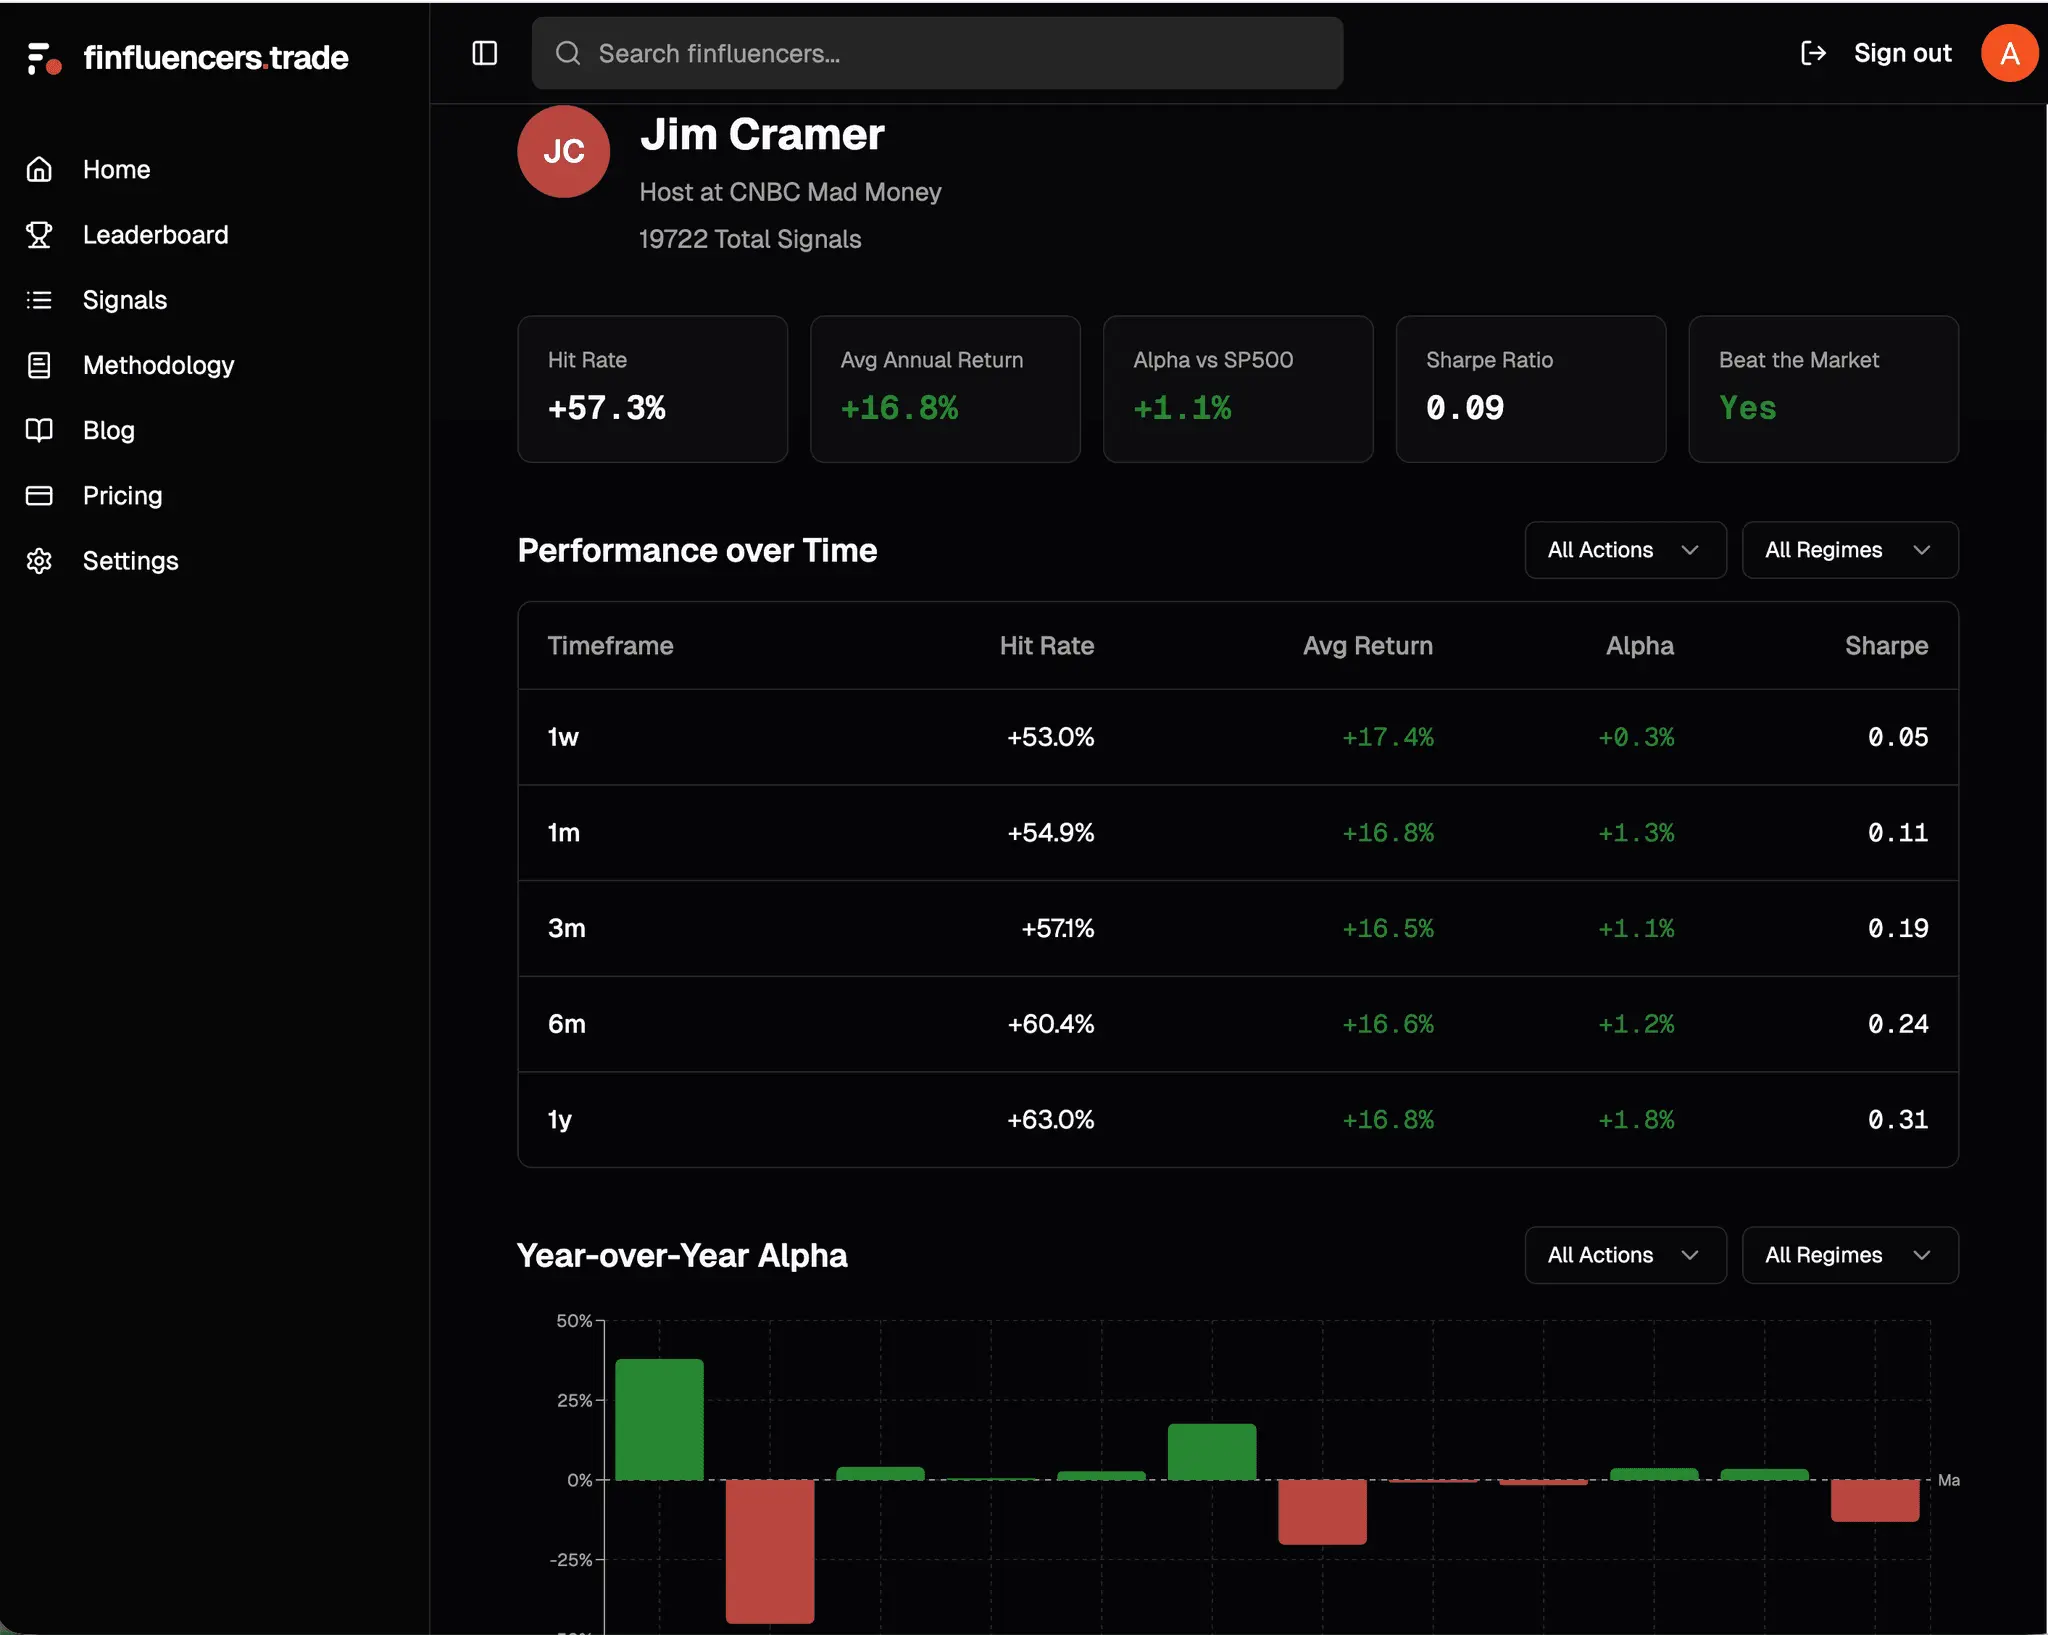Click Host at CNBC Mad Money subtitle
The height and width of the screenshot is (1635, 2048).
(790, 192)
